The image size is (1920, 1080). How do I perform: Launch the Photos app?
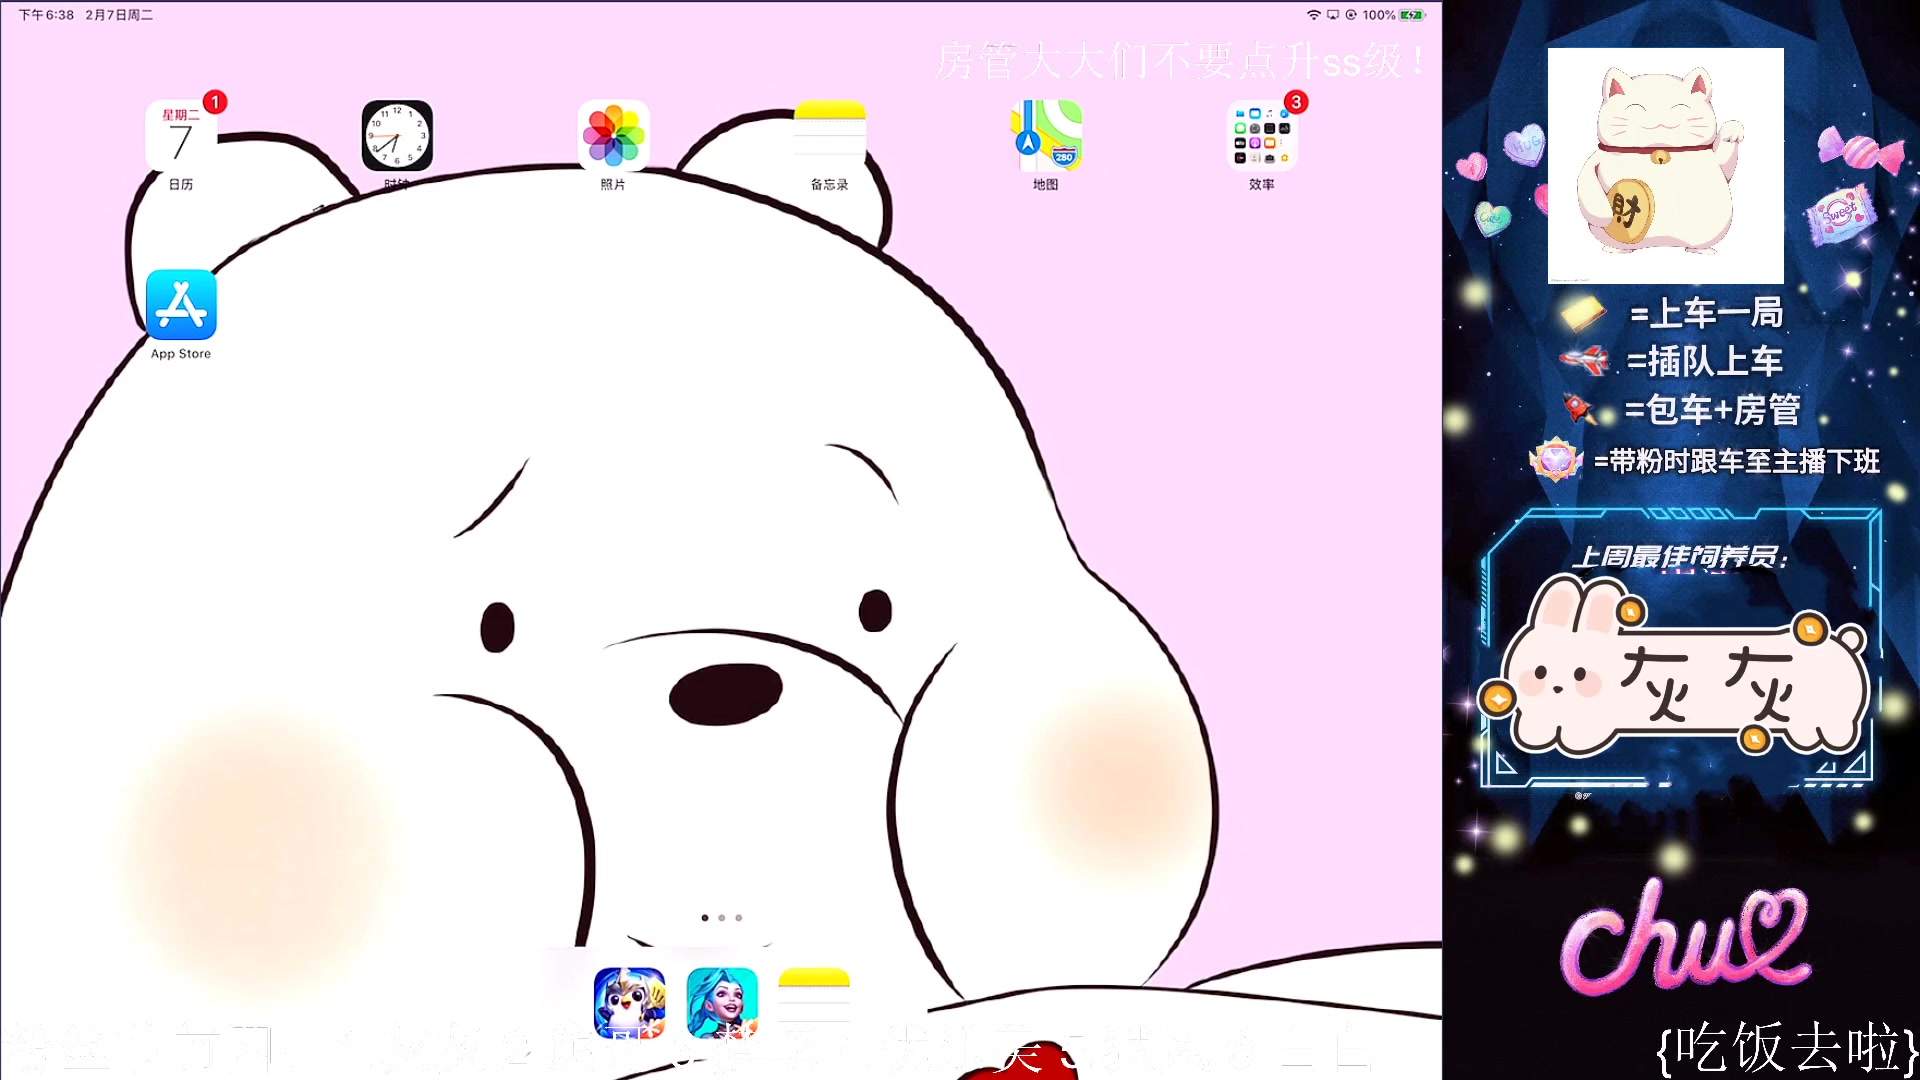[x=613, y=136]
